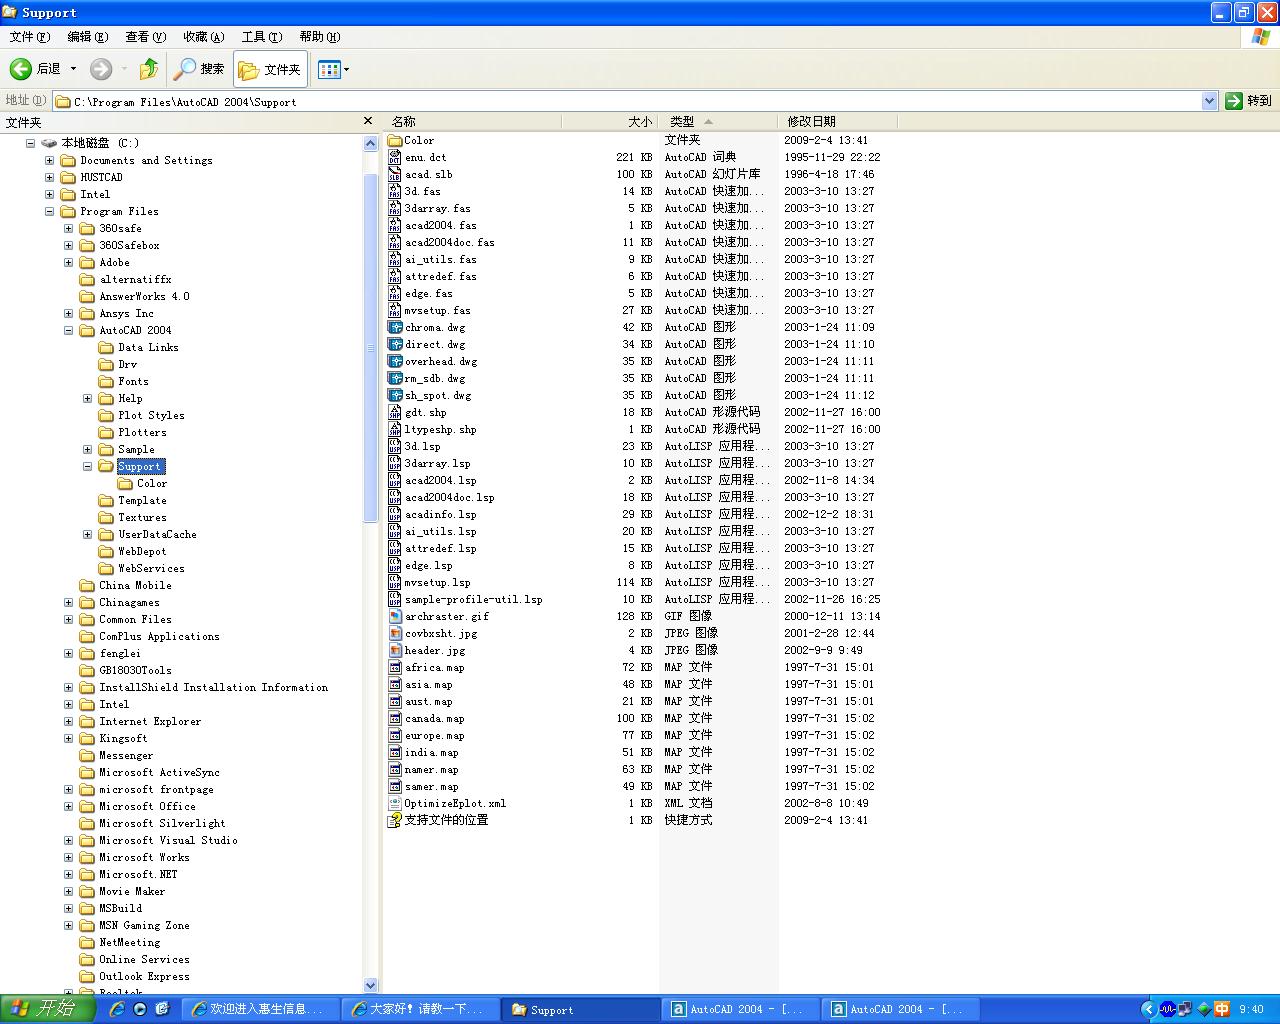1280x1024 pixels.
Task: Sort by 类型 column header
Action: point(717,121)
